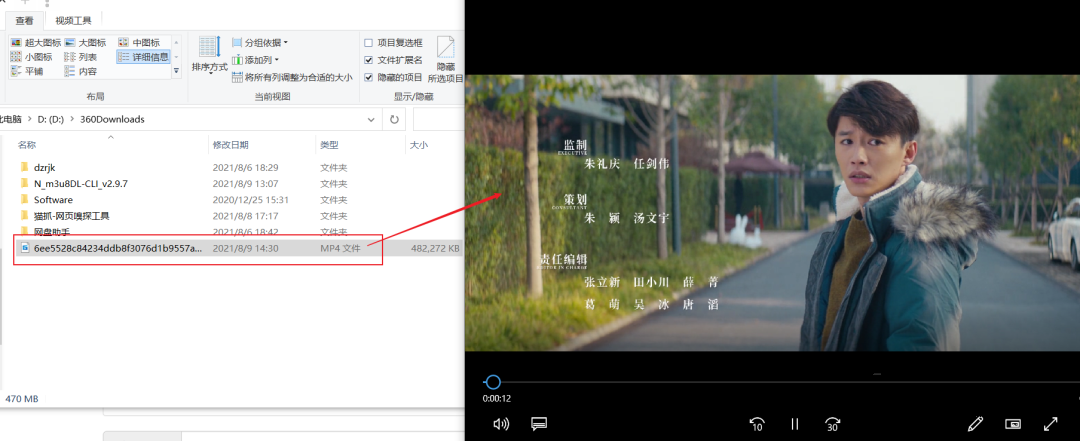Open the 排序方式 sort menu
Viewport: 1080px width, 441px height.
click(209, 54)
